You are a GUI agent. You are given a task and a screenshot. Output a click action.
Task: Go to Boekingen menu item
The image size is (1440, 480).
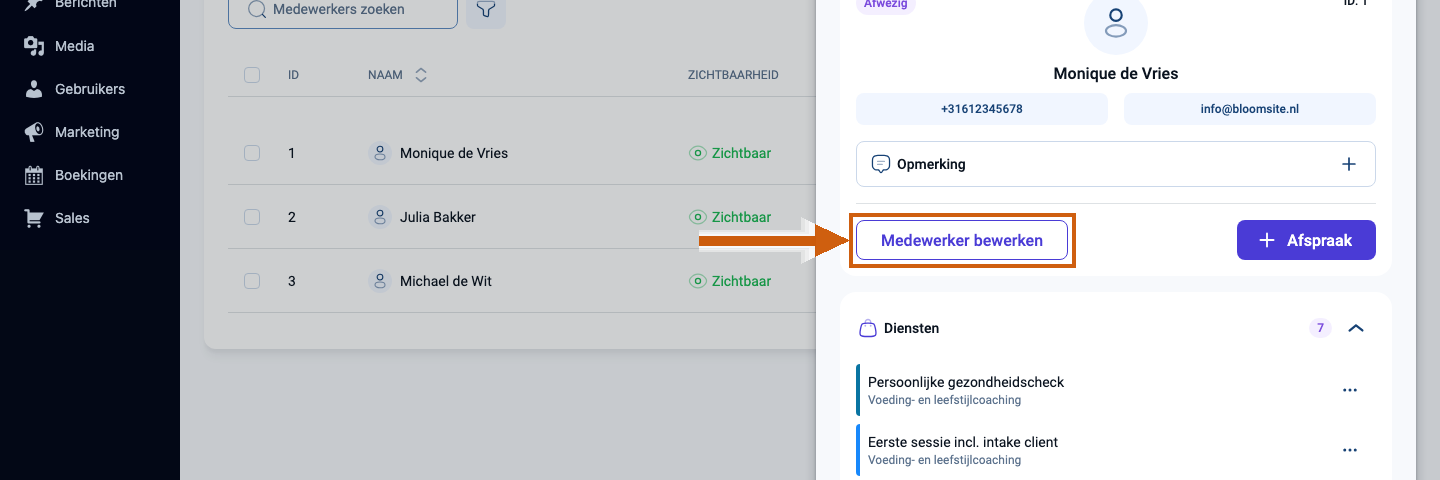tap(89, 175)
